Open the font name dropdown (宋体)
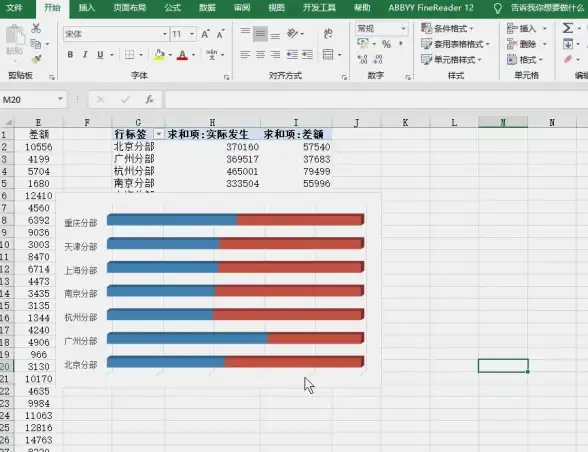This screenshot has height=452, width=588. tap(165, 34)
